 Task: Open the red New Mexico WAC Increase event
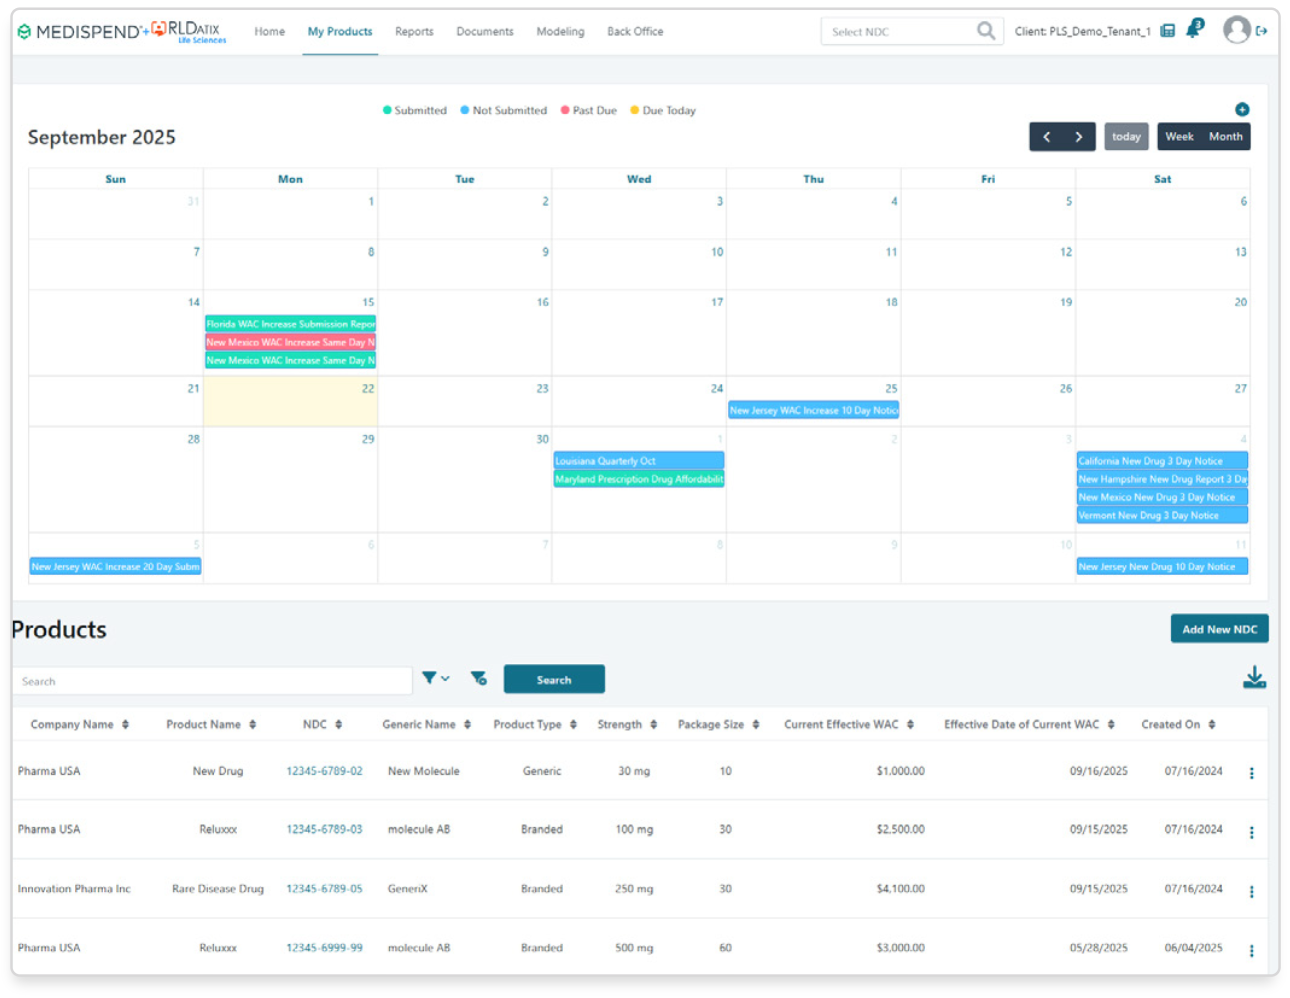(x=290, y=342)
